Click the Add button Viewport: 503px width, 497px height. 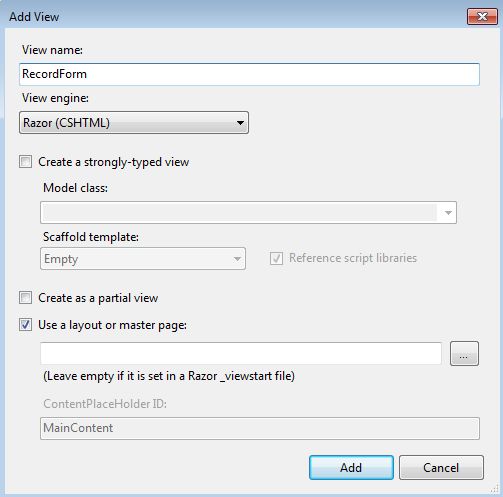351,468
